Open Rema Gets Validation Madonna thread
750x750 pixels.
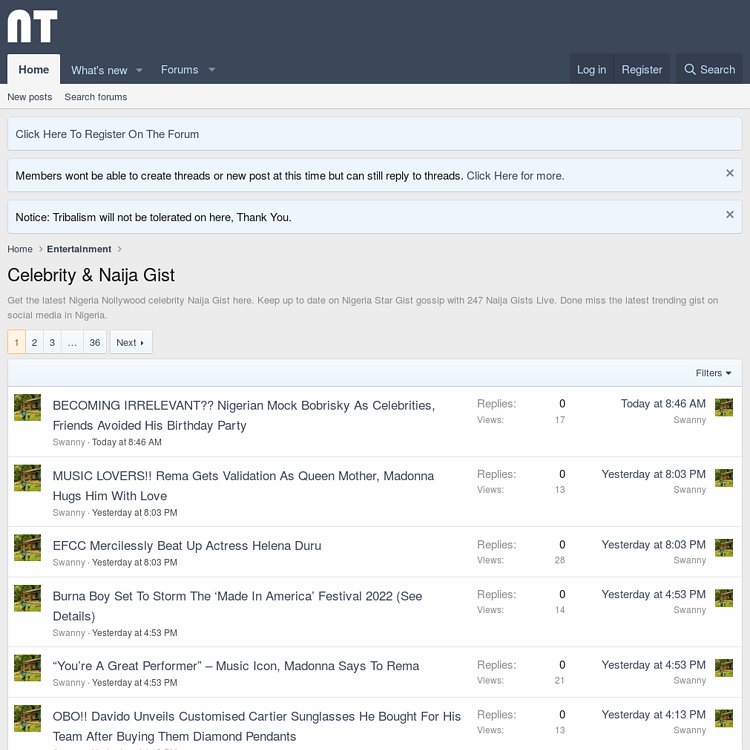243,485
